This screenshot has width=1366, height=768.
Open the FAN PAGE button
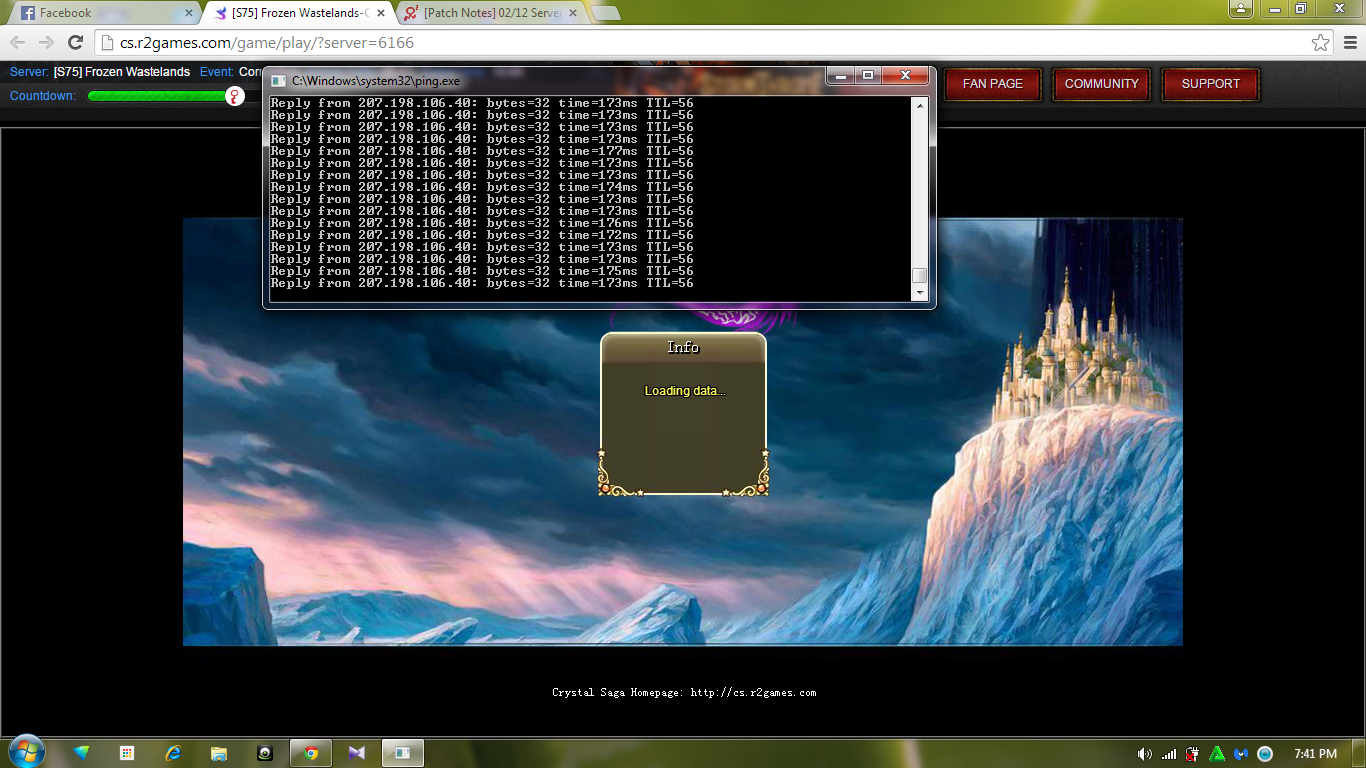(x=992, y=84)
